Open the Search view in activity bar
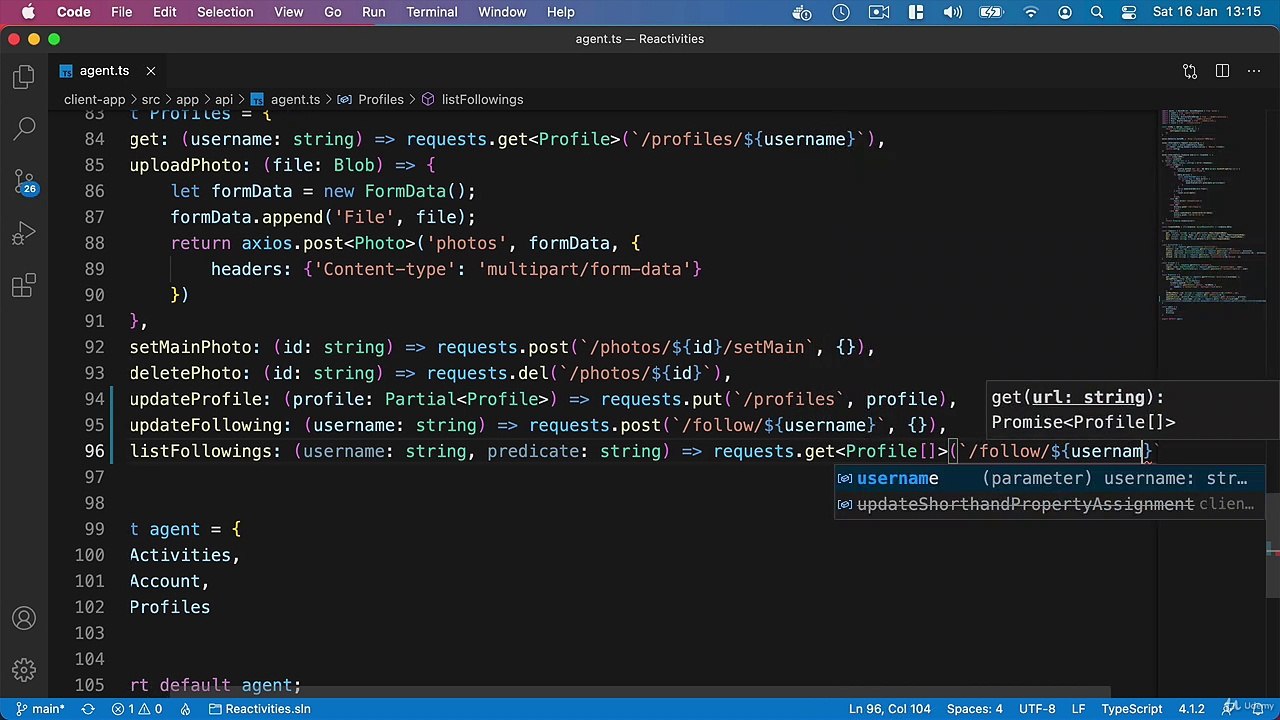1280x720 pixels. 24,129
